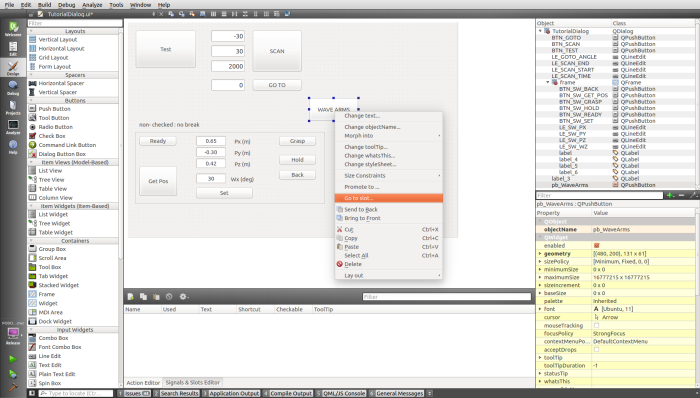Click the green Run button

tap(13, 359)
